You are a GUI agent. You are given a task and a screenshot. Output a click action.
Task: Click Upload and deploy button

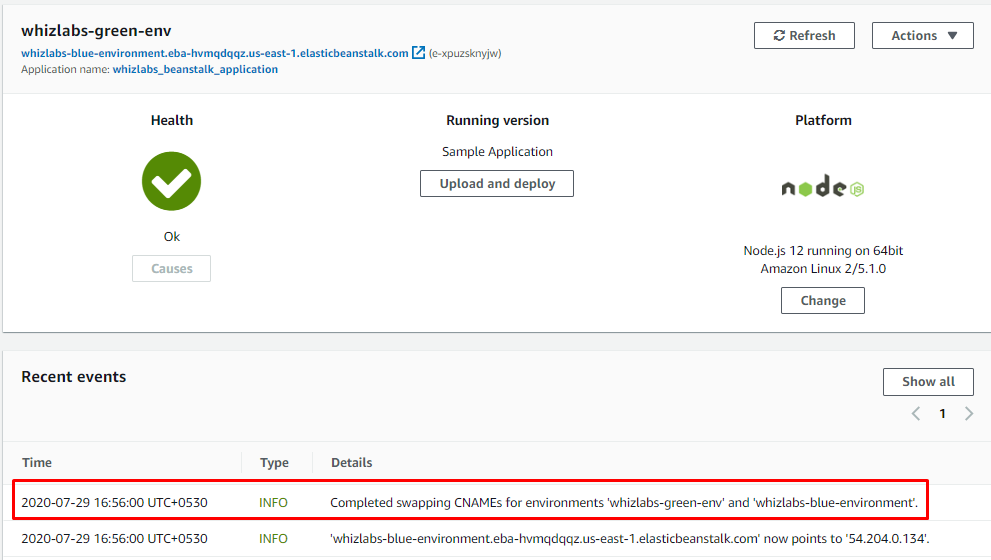[497, 183]
